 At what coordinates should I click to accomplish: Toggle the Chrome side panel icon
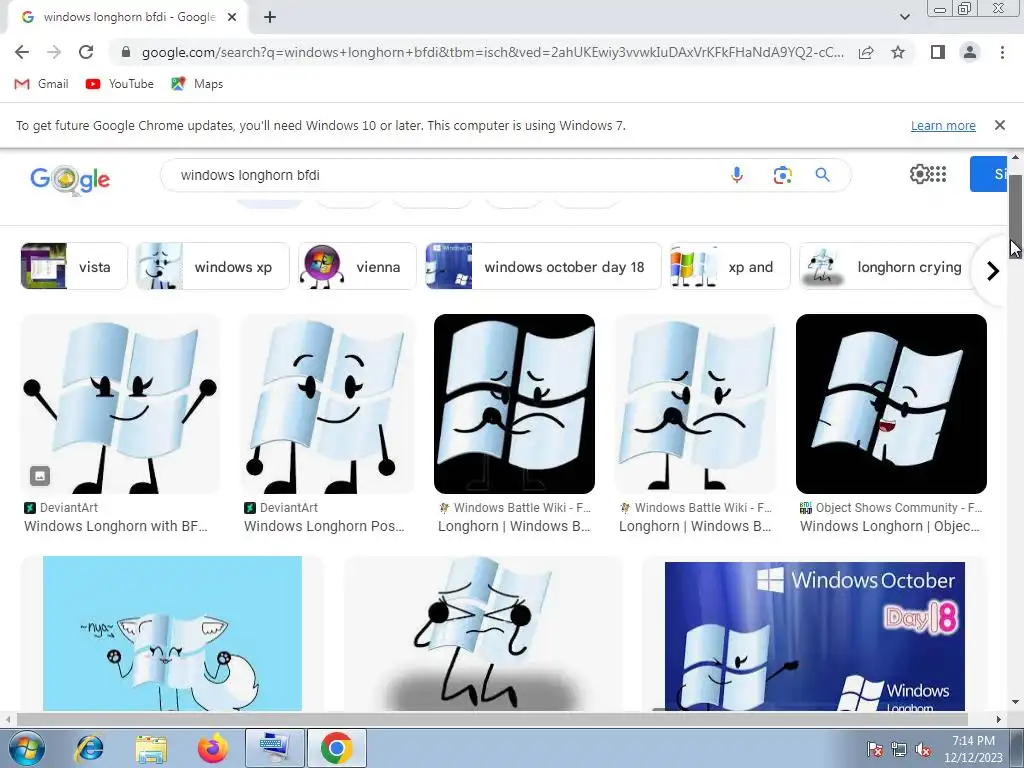(938, 52)
